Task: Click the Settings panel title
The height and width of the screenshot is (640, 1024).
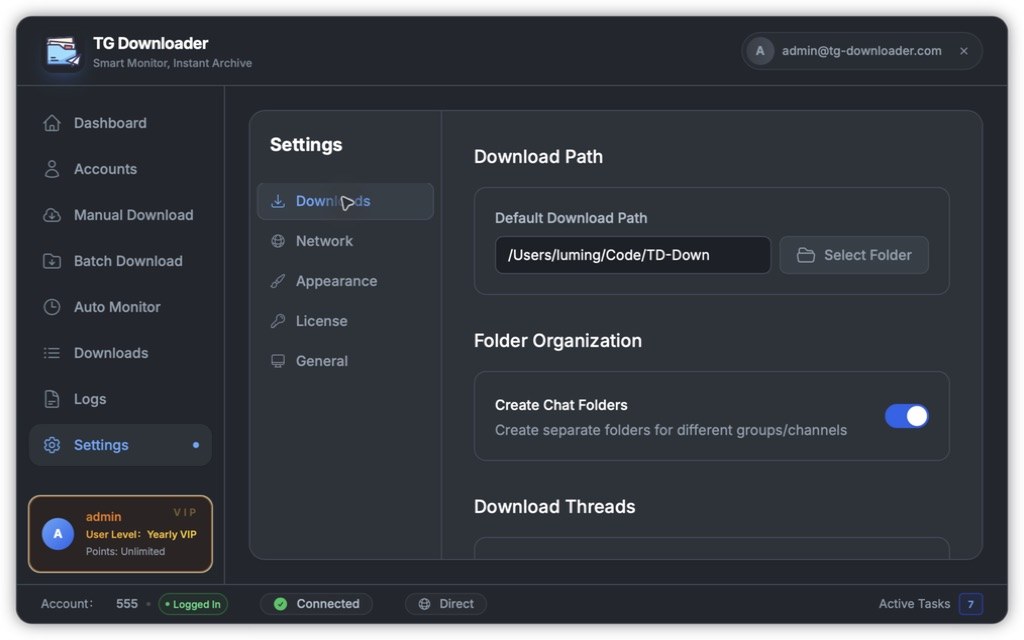Action: click(306, 145)
